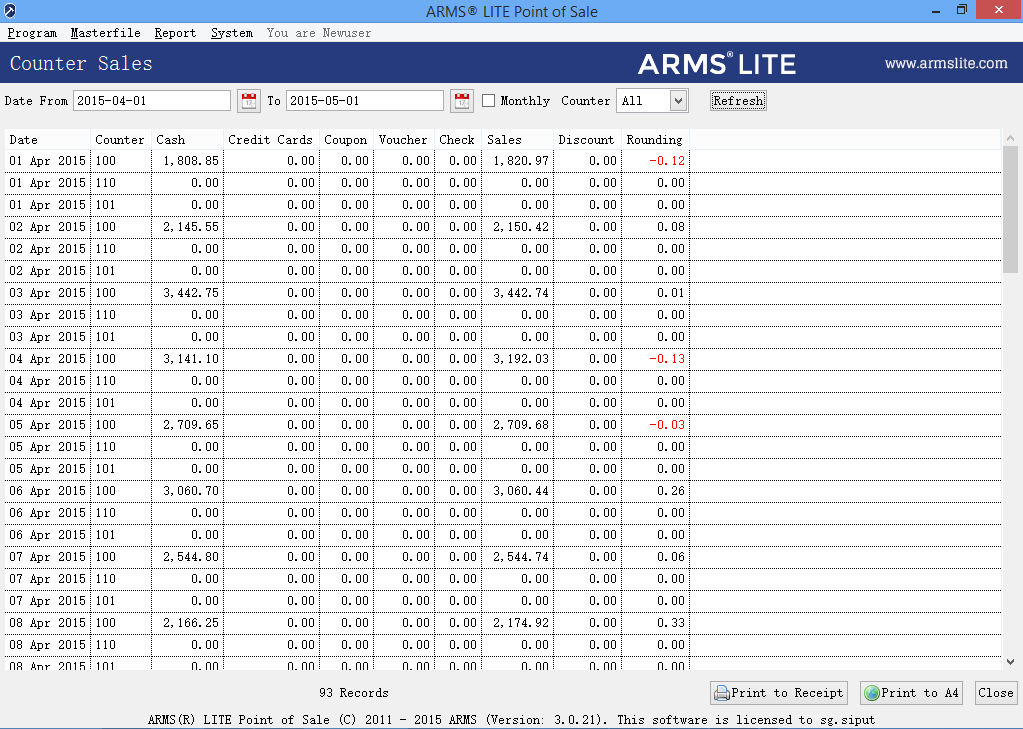Click the Date From input field

click(x=152, y=101)
